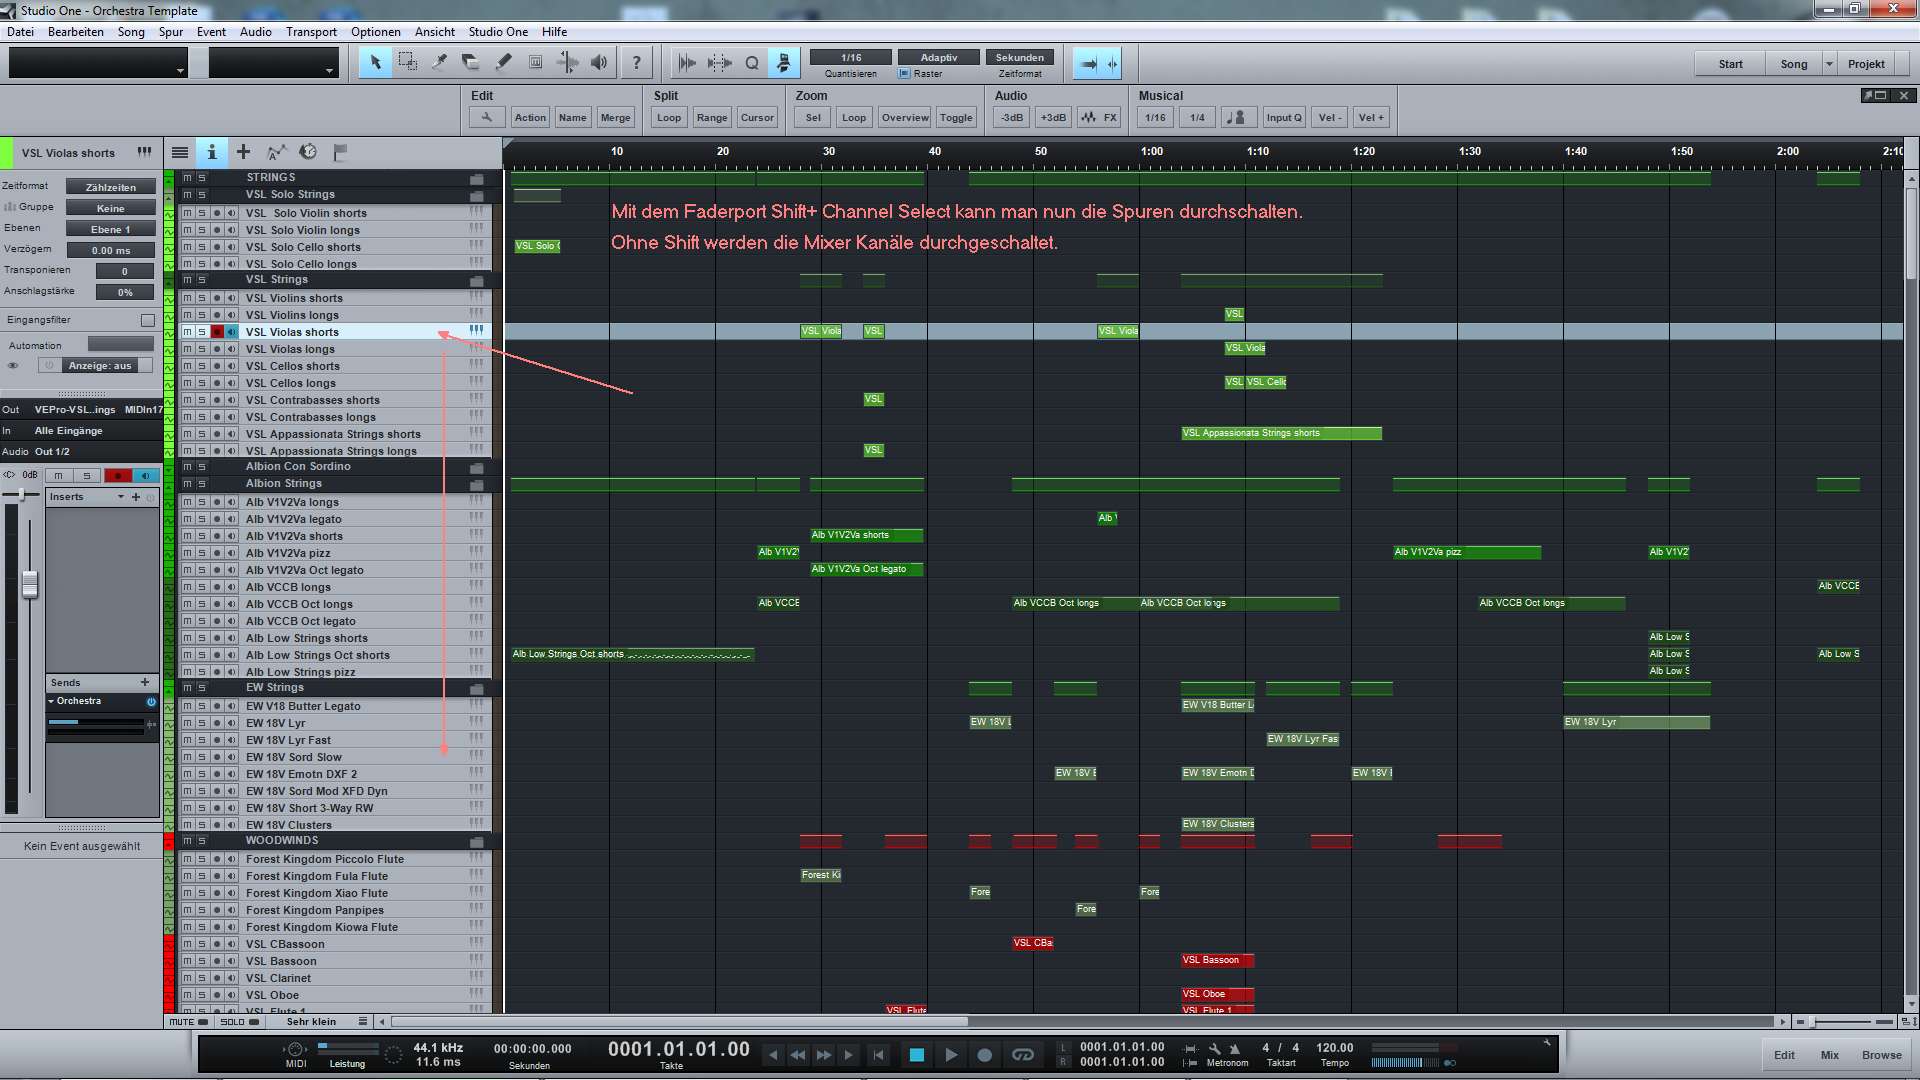Open the Ansicht menu
This screenshot has width=1920, height=1080.
pos(434,32)
